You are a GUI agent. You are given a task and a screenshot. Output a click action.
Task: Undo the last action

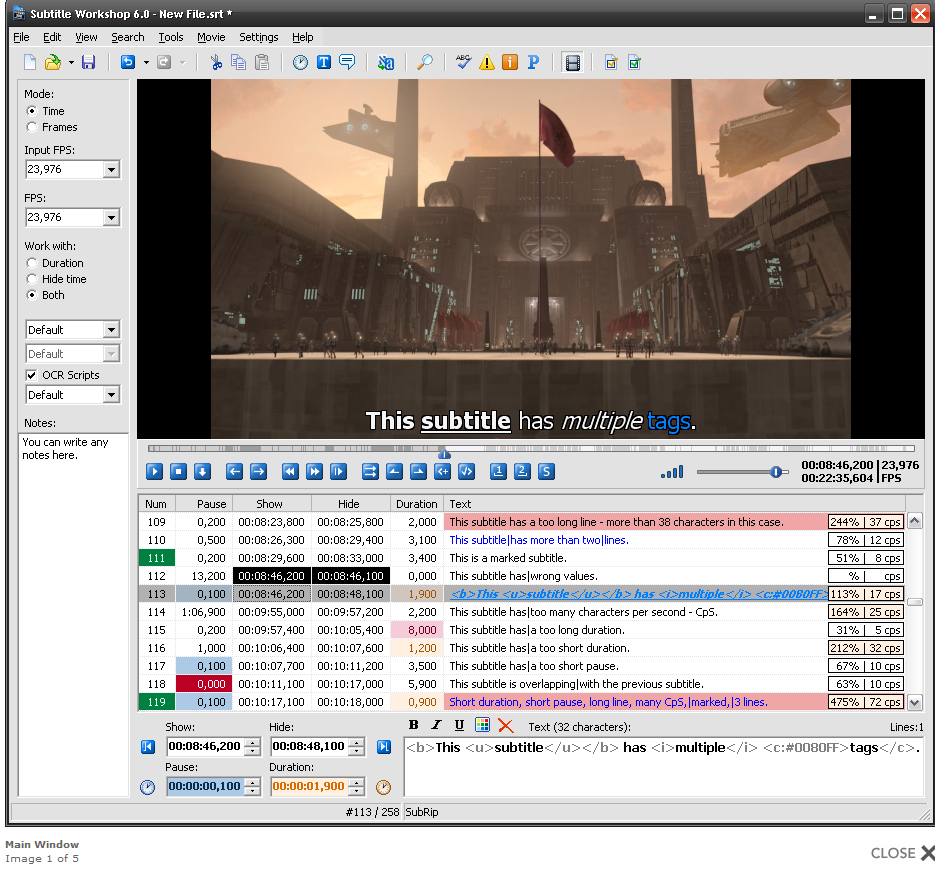click(128, 62)
